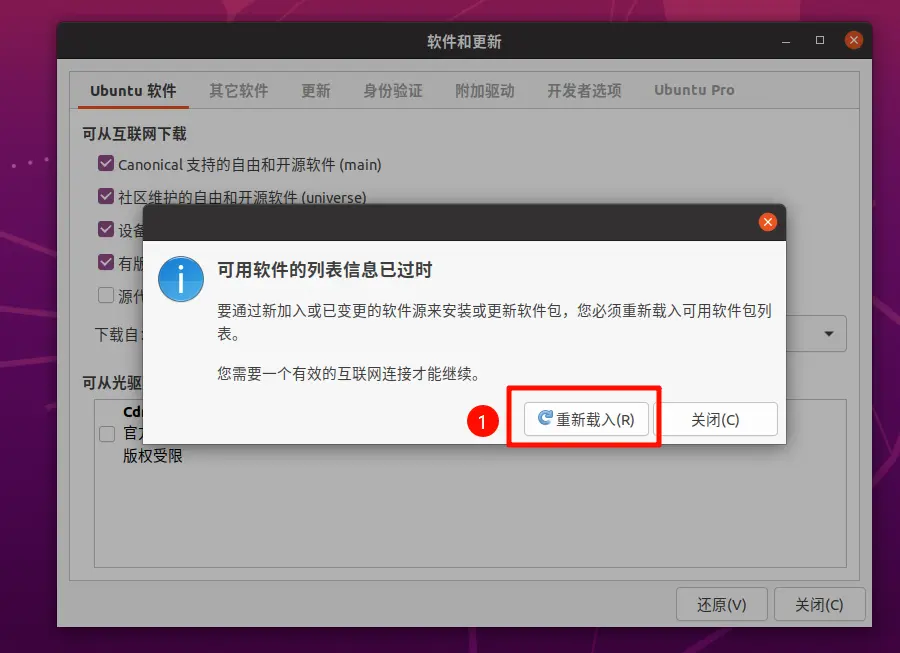This screenshot has height=653, width=900.
Task: Toggle the Canonical main software checkbox
Action: [106, 164]
